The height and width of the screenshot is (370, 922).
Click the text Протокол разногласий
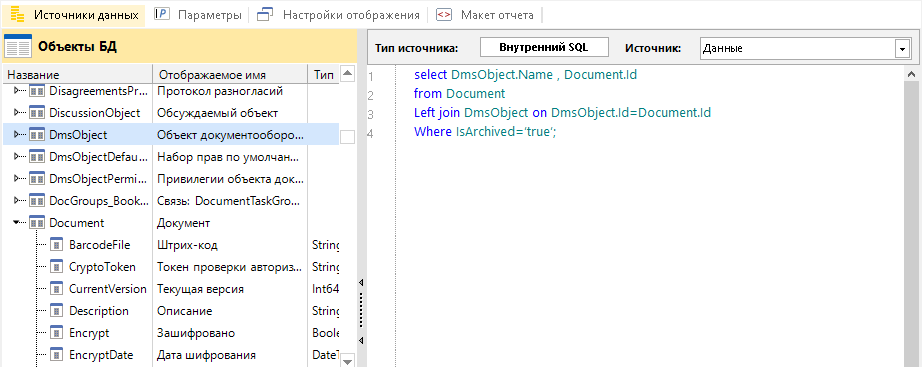pyautogui.click(x=220, y=91)
